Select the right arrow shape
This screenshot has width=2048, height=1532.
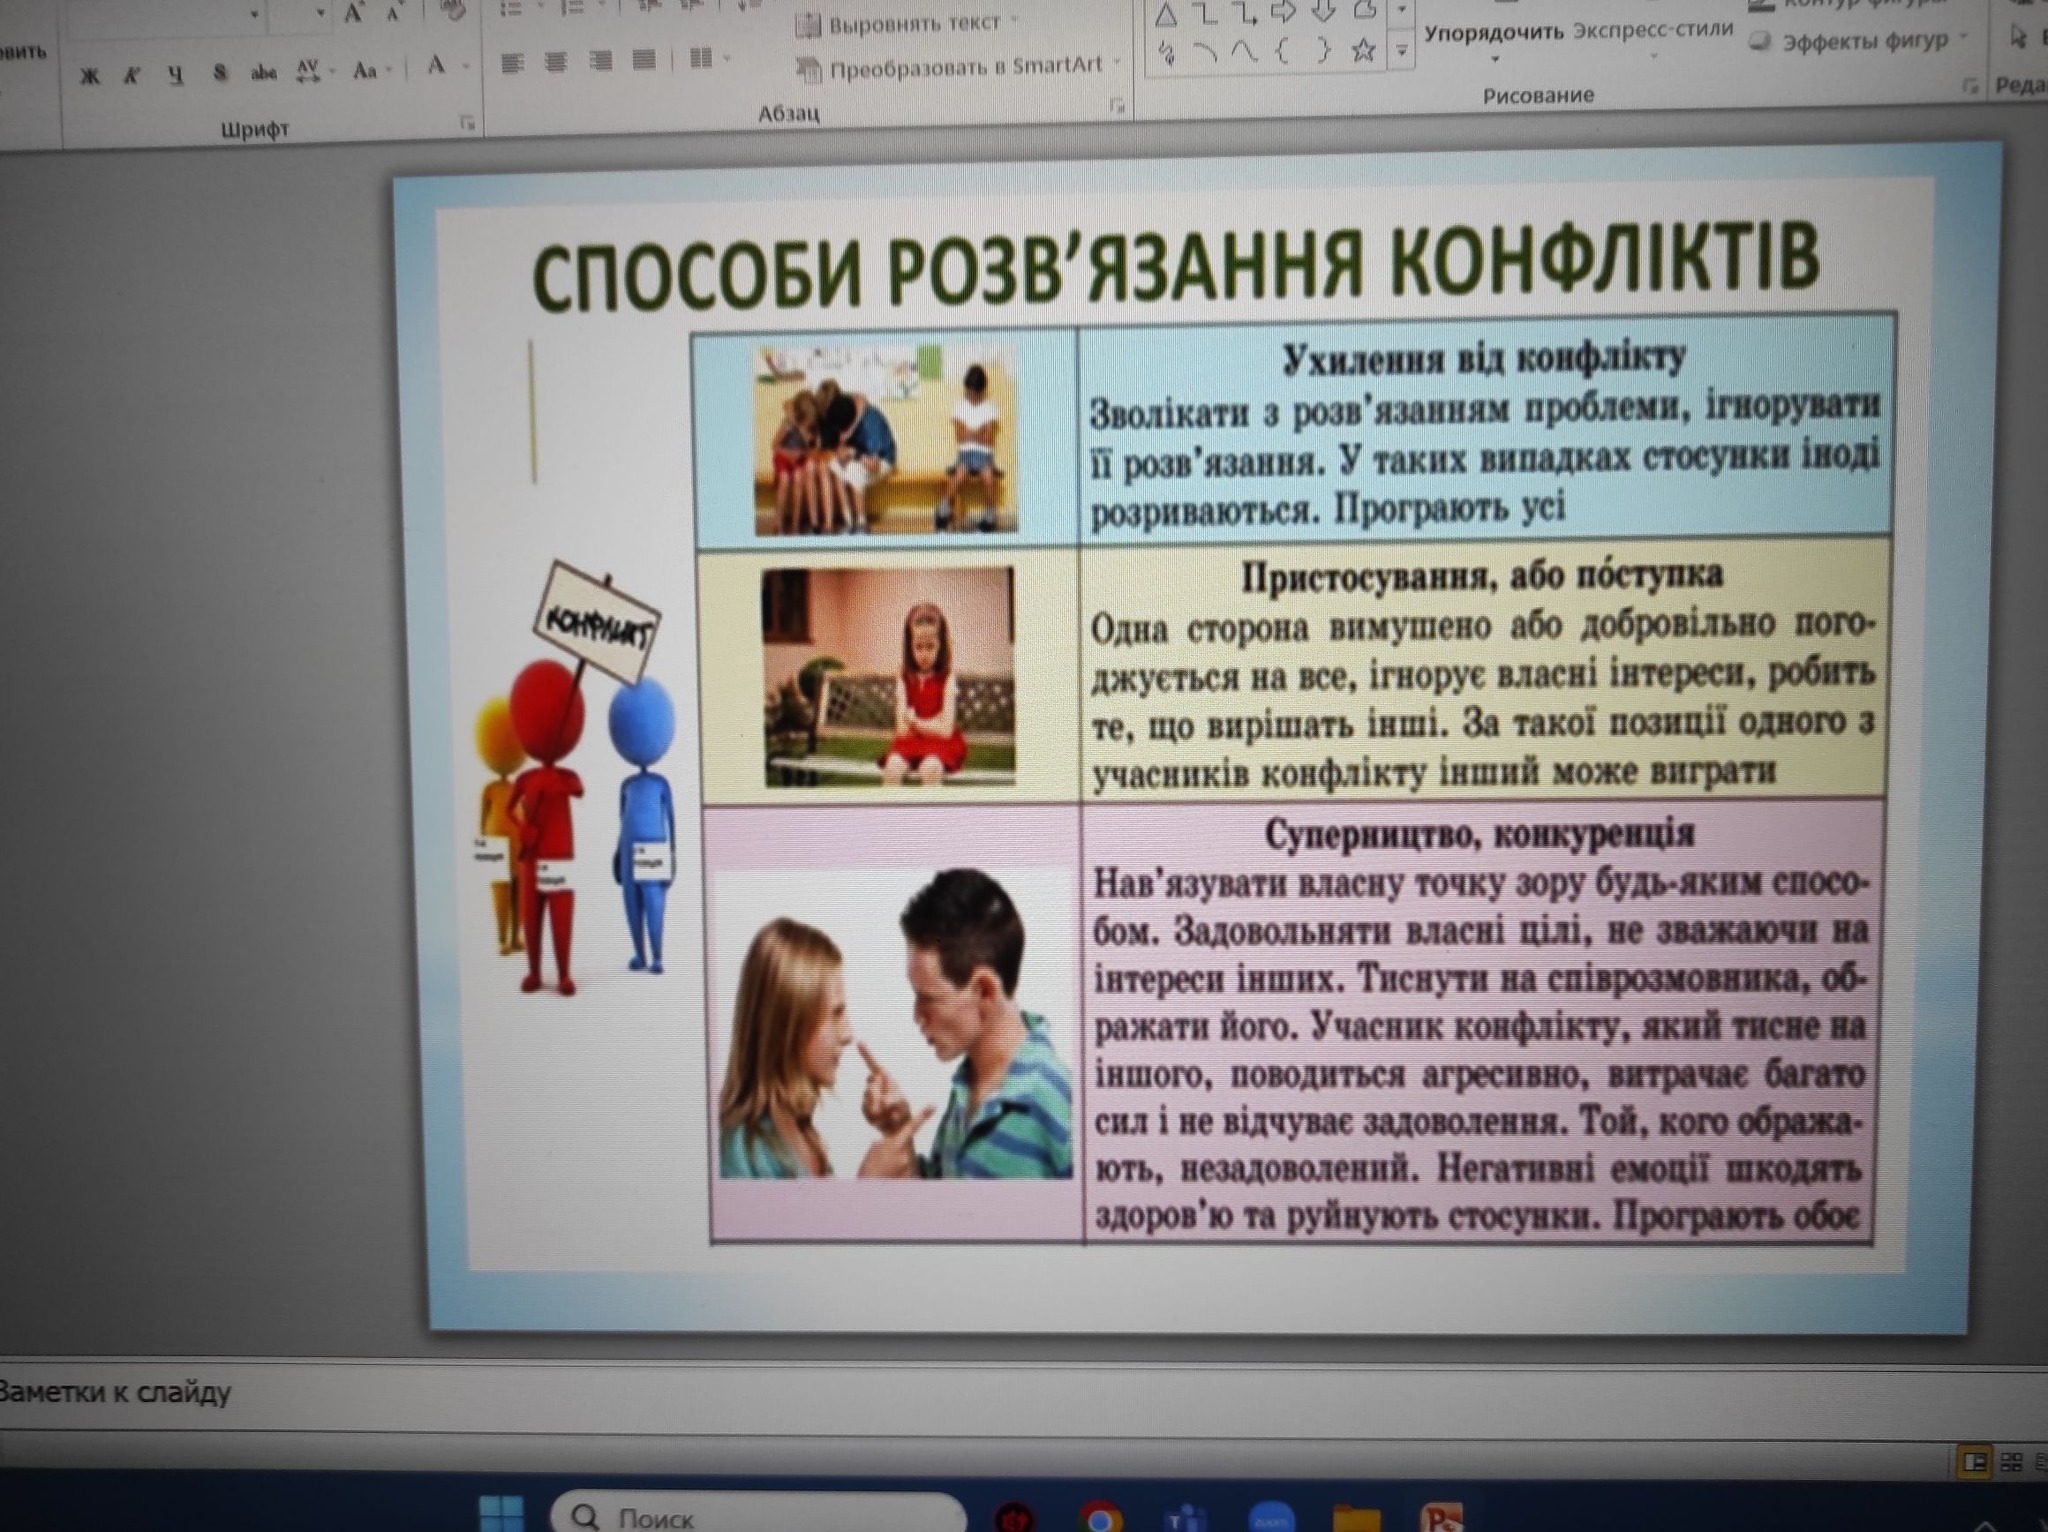click(1283, 12)
